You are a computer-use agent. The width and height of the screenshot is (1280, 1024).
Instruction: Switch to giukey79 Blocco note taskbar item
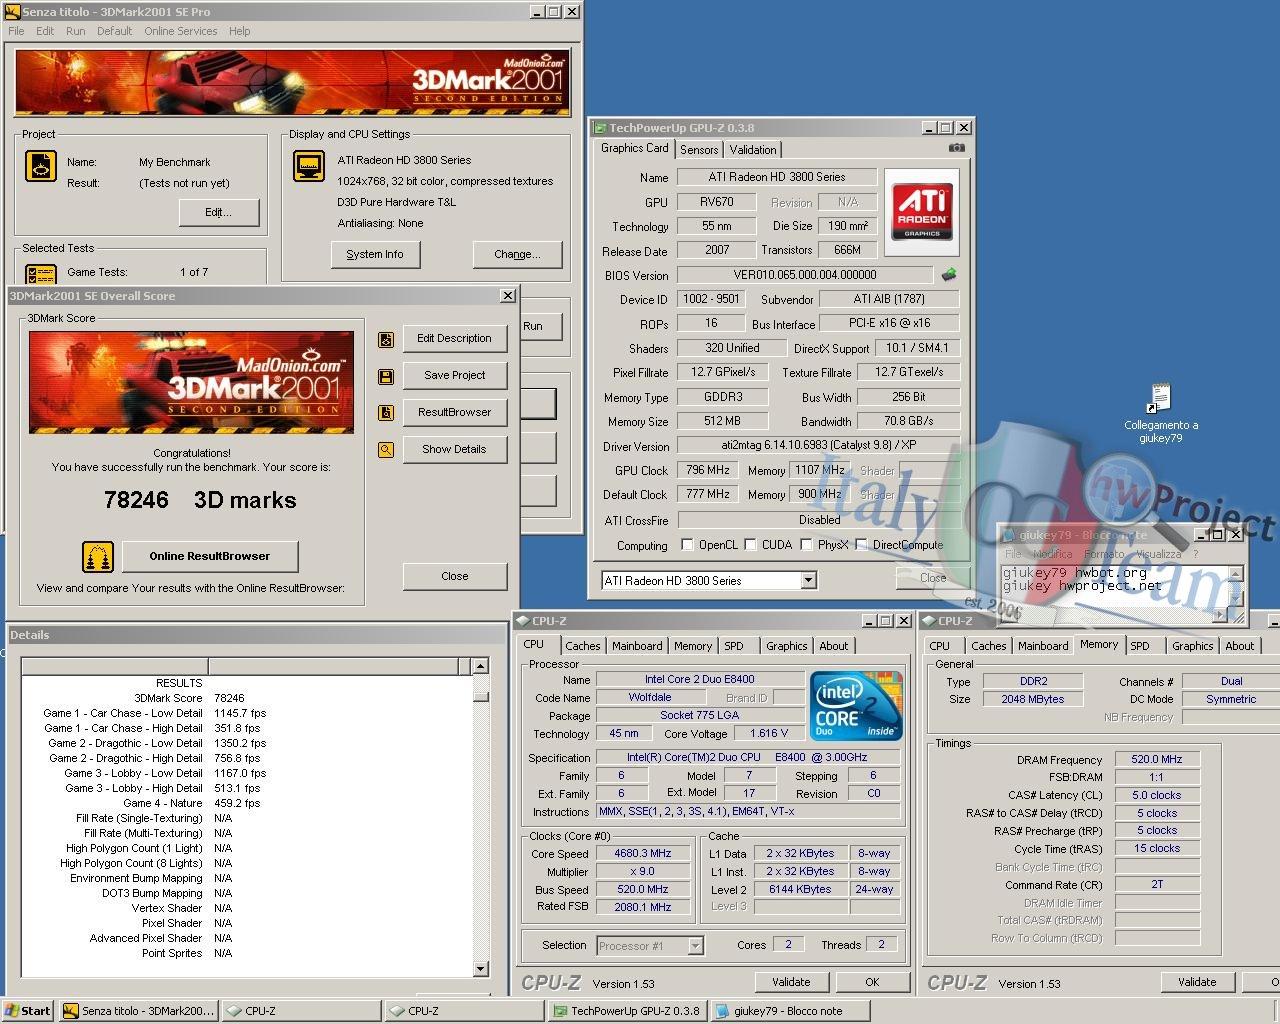point(790,1011)
